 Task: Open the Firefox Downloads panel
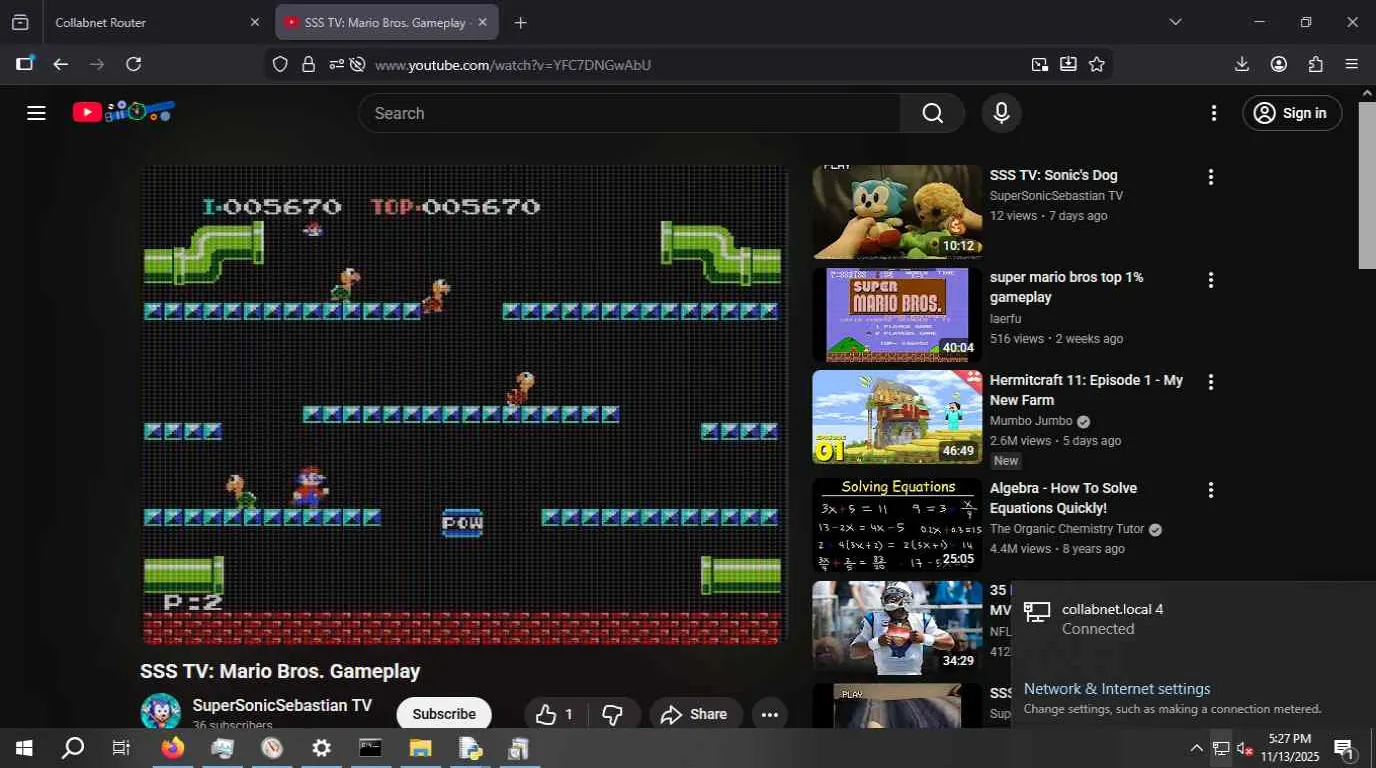[1242, 64]
